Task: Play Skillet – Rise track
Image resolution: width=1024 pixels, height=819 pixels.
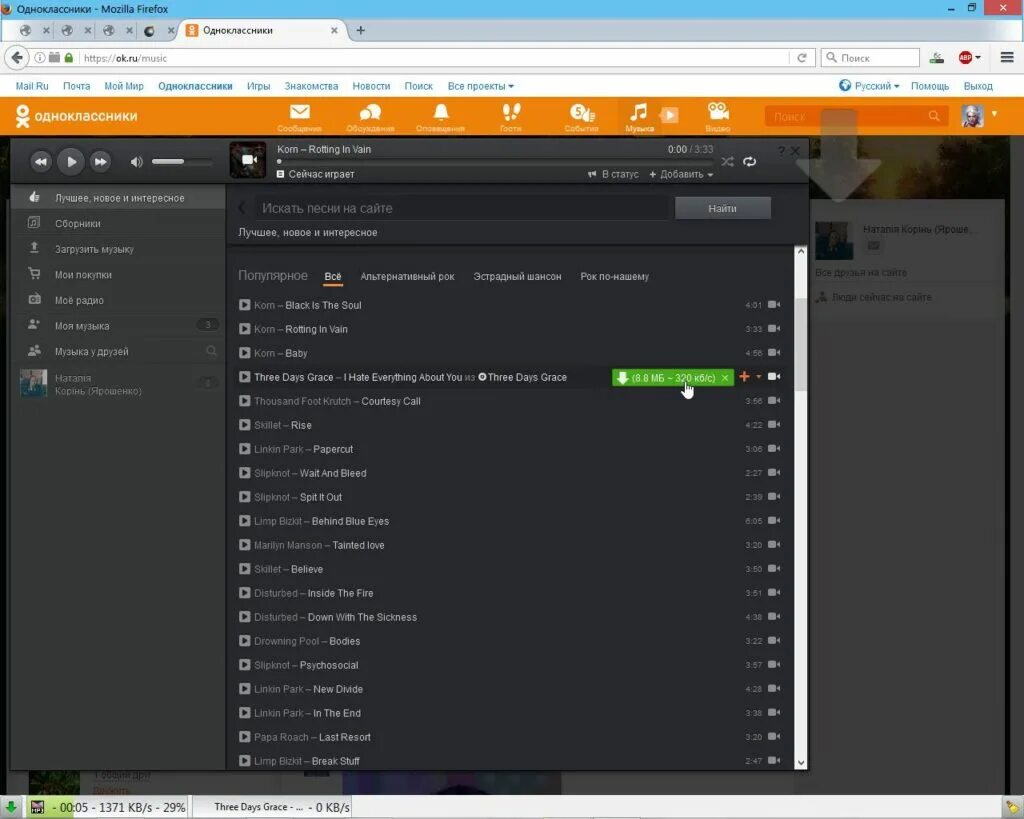Action: pyautogui.click(x=244, y=425)
